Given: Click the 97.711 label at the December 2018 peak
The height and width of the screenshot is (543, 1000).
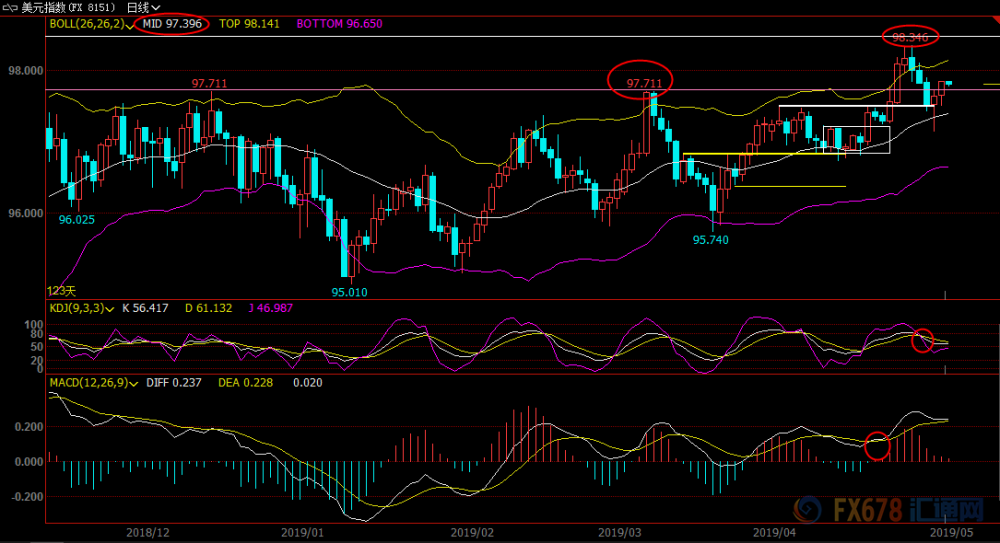Looking at the screenshot, I should click(x=209, y=83).
